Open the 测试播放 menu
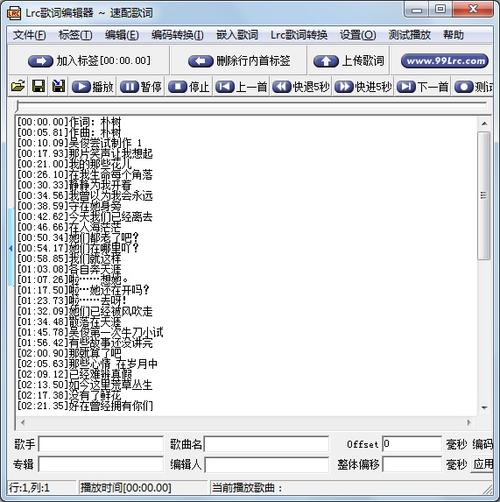 [x=409, y=35]
